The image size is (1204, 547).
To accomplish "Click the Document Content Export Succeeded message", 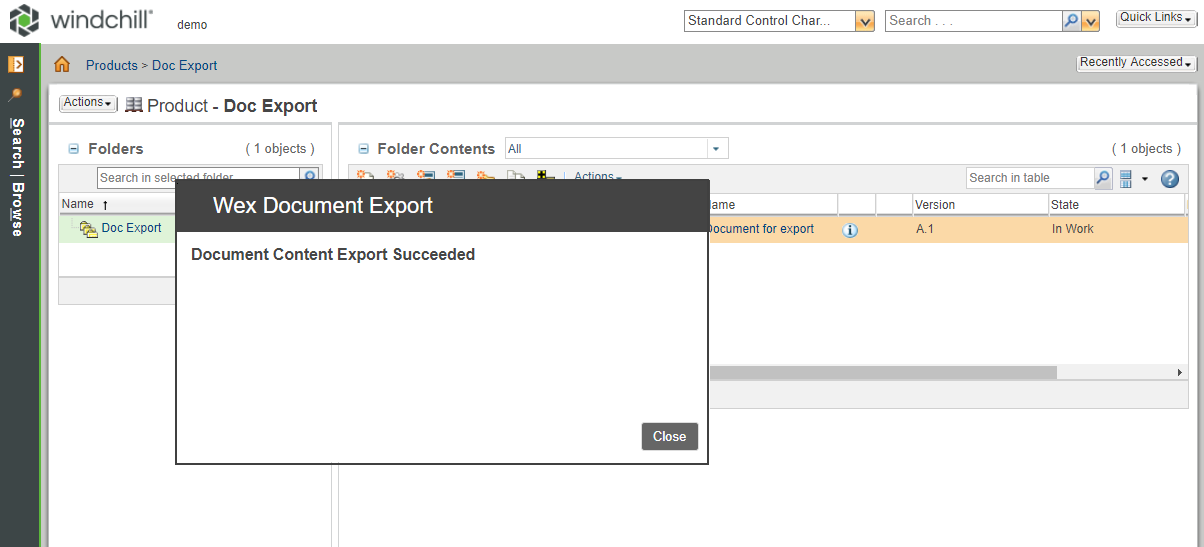I will (x=333, y=254).
